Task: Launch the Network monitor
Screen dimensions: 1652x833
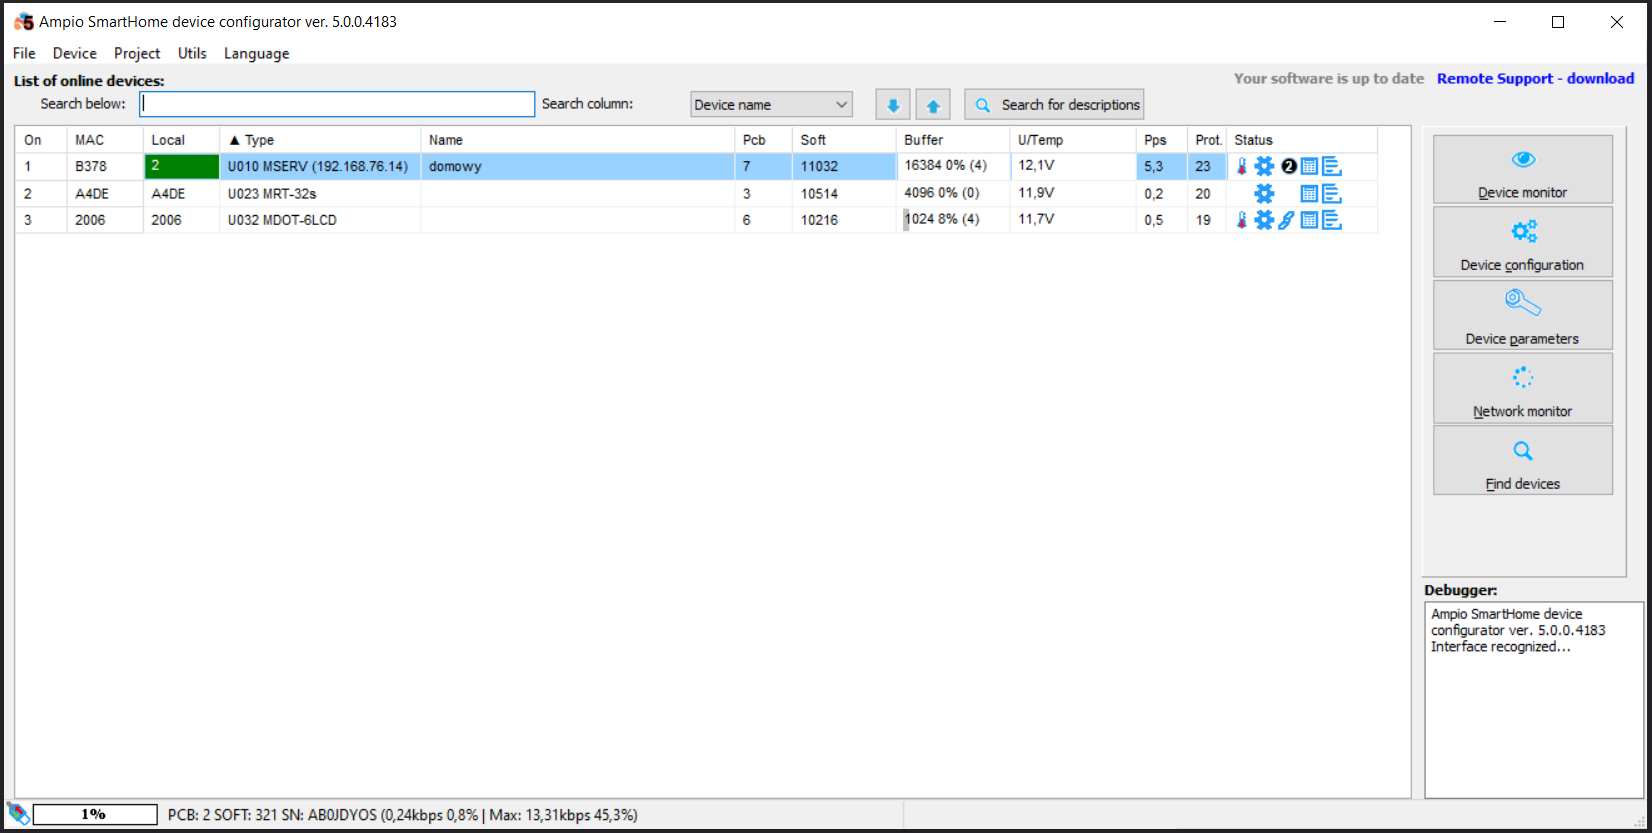Action: 1523,388
